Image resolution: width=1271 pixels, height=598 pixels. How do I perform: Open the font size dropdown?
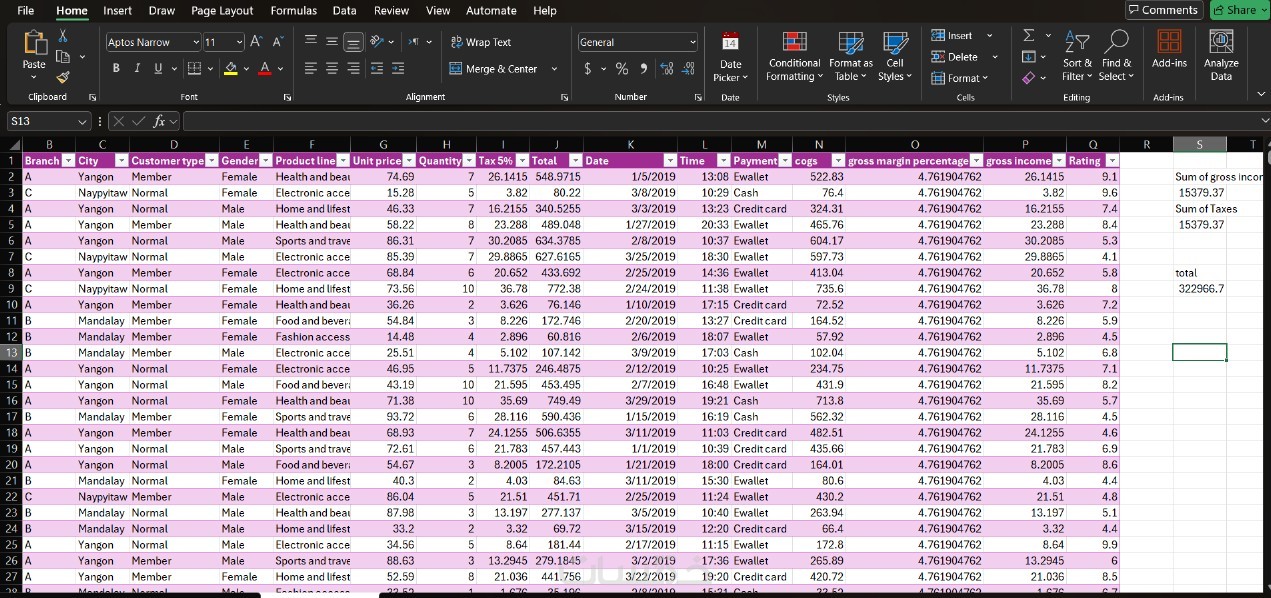(x=239, y=42)
